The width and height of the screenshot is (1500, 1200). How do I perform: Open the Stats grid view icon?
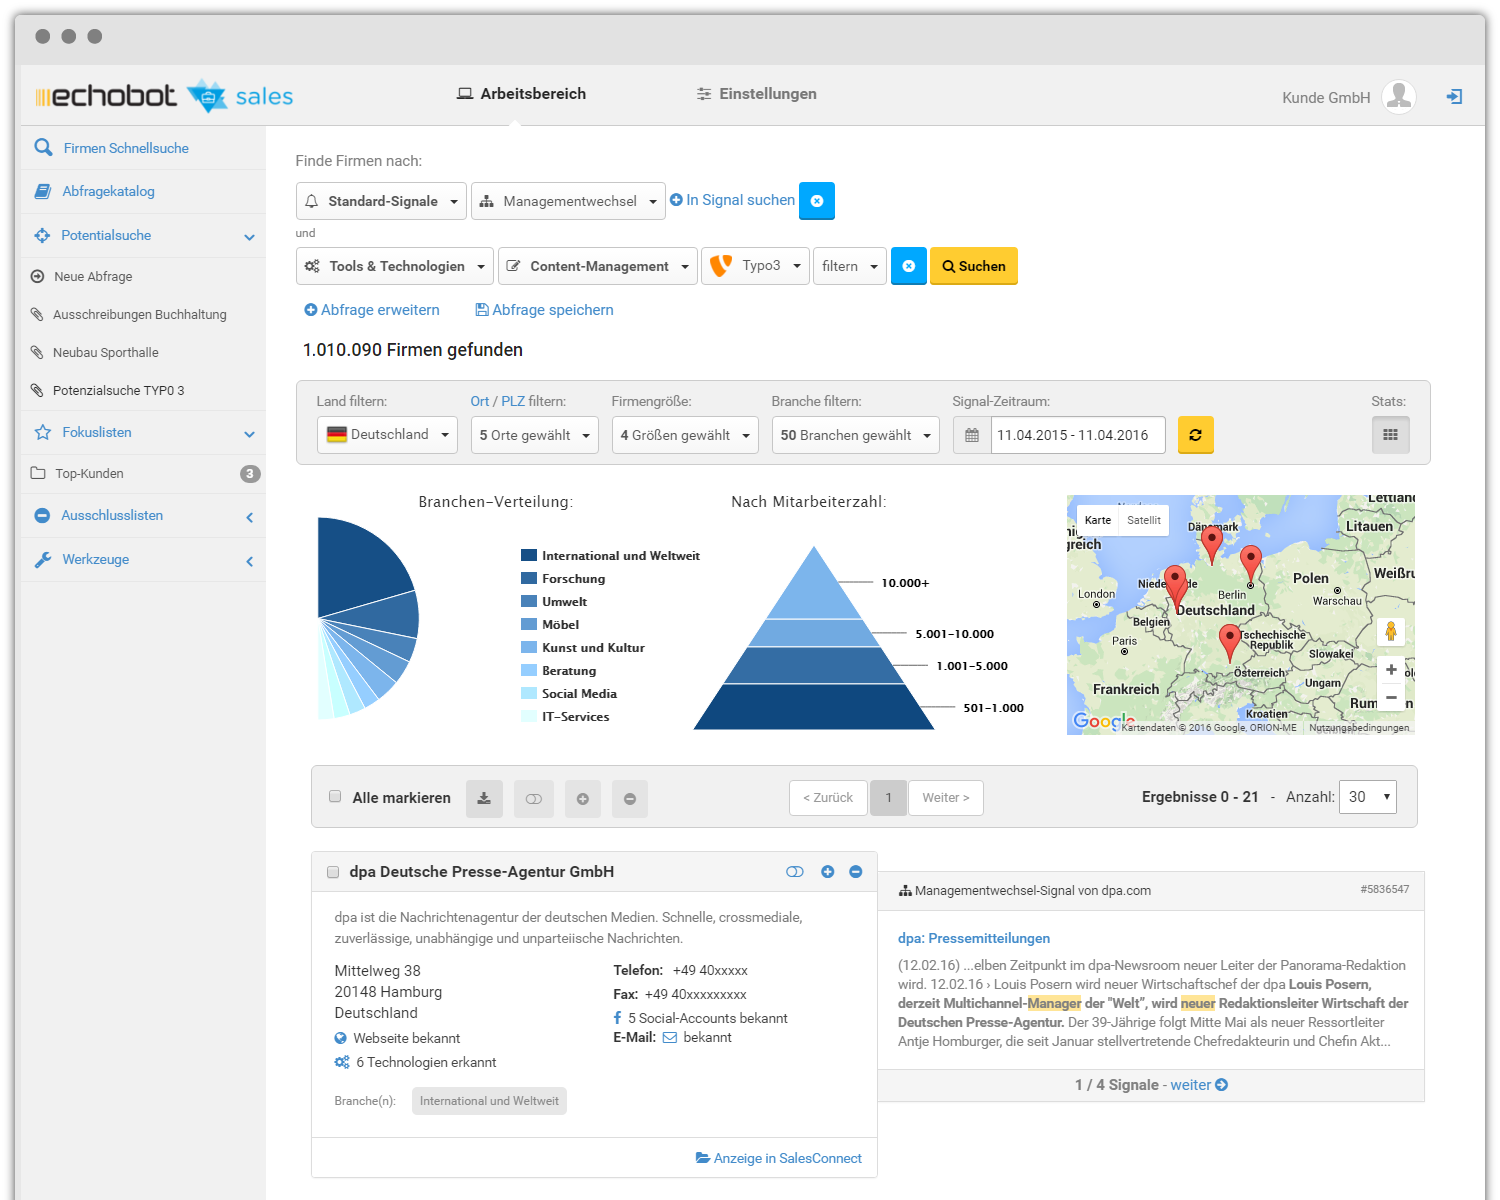(1390, 435)
